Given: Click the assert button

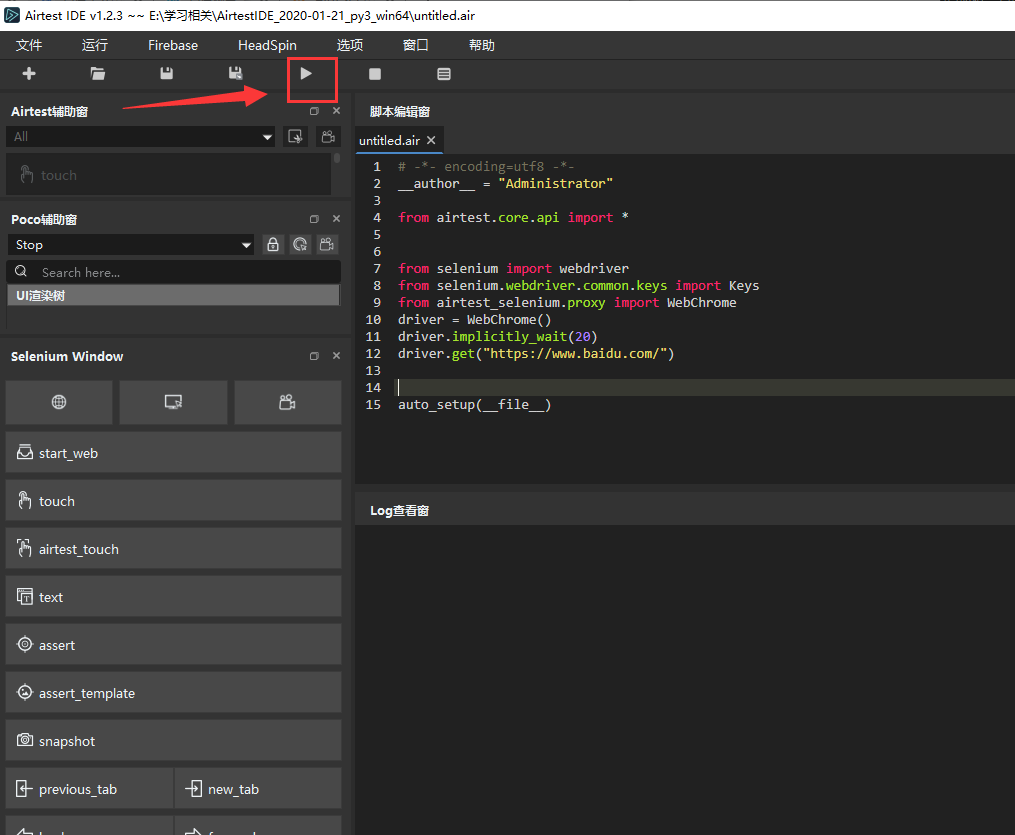Looking at the screenshot, I should click(x=173, y=644).
